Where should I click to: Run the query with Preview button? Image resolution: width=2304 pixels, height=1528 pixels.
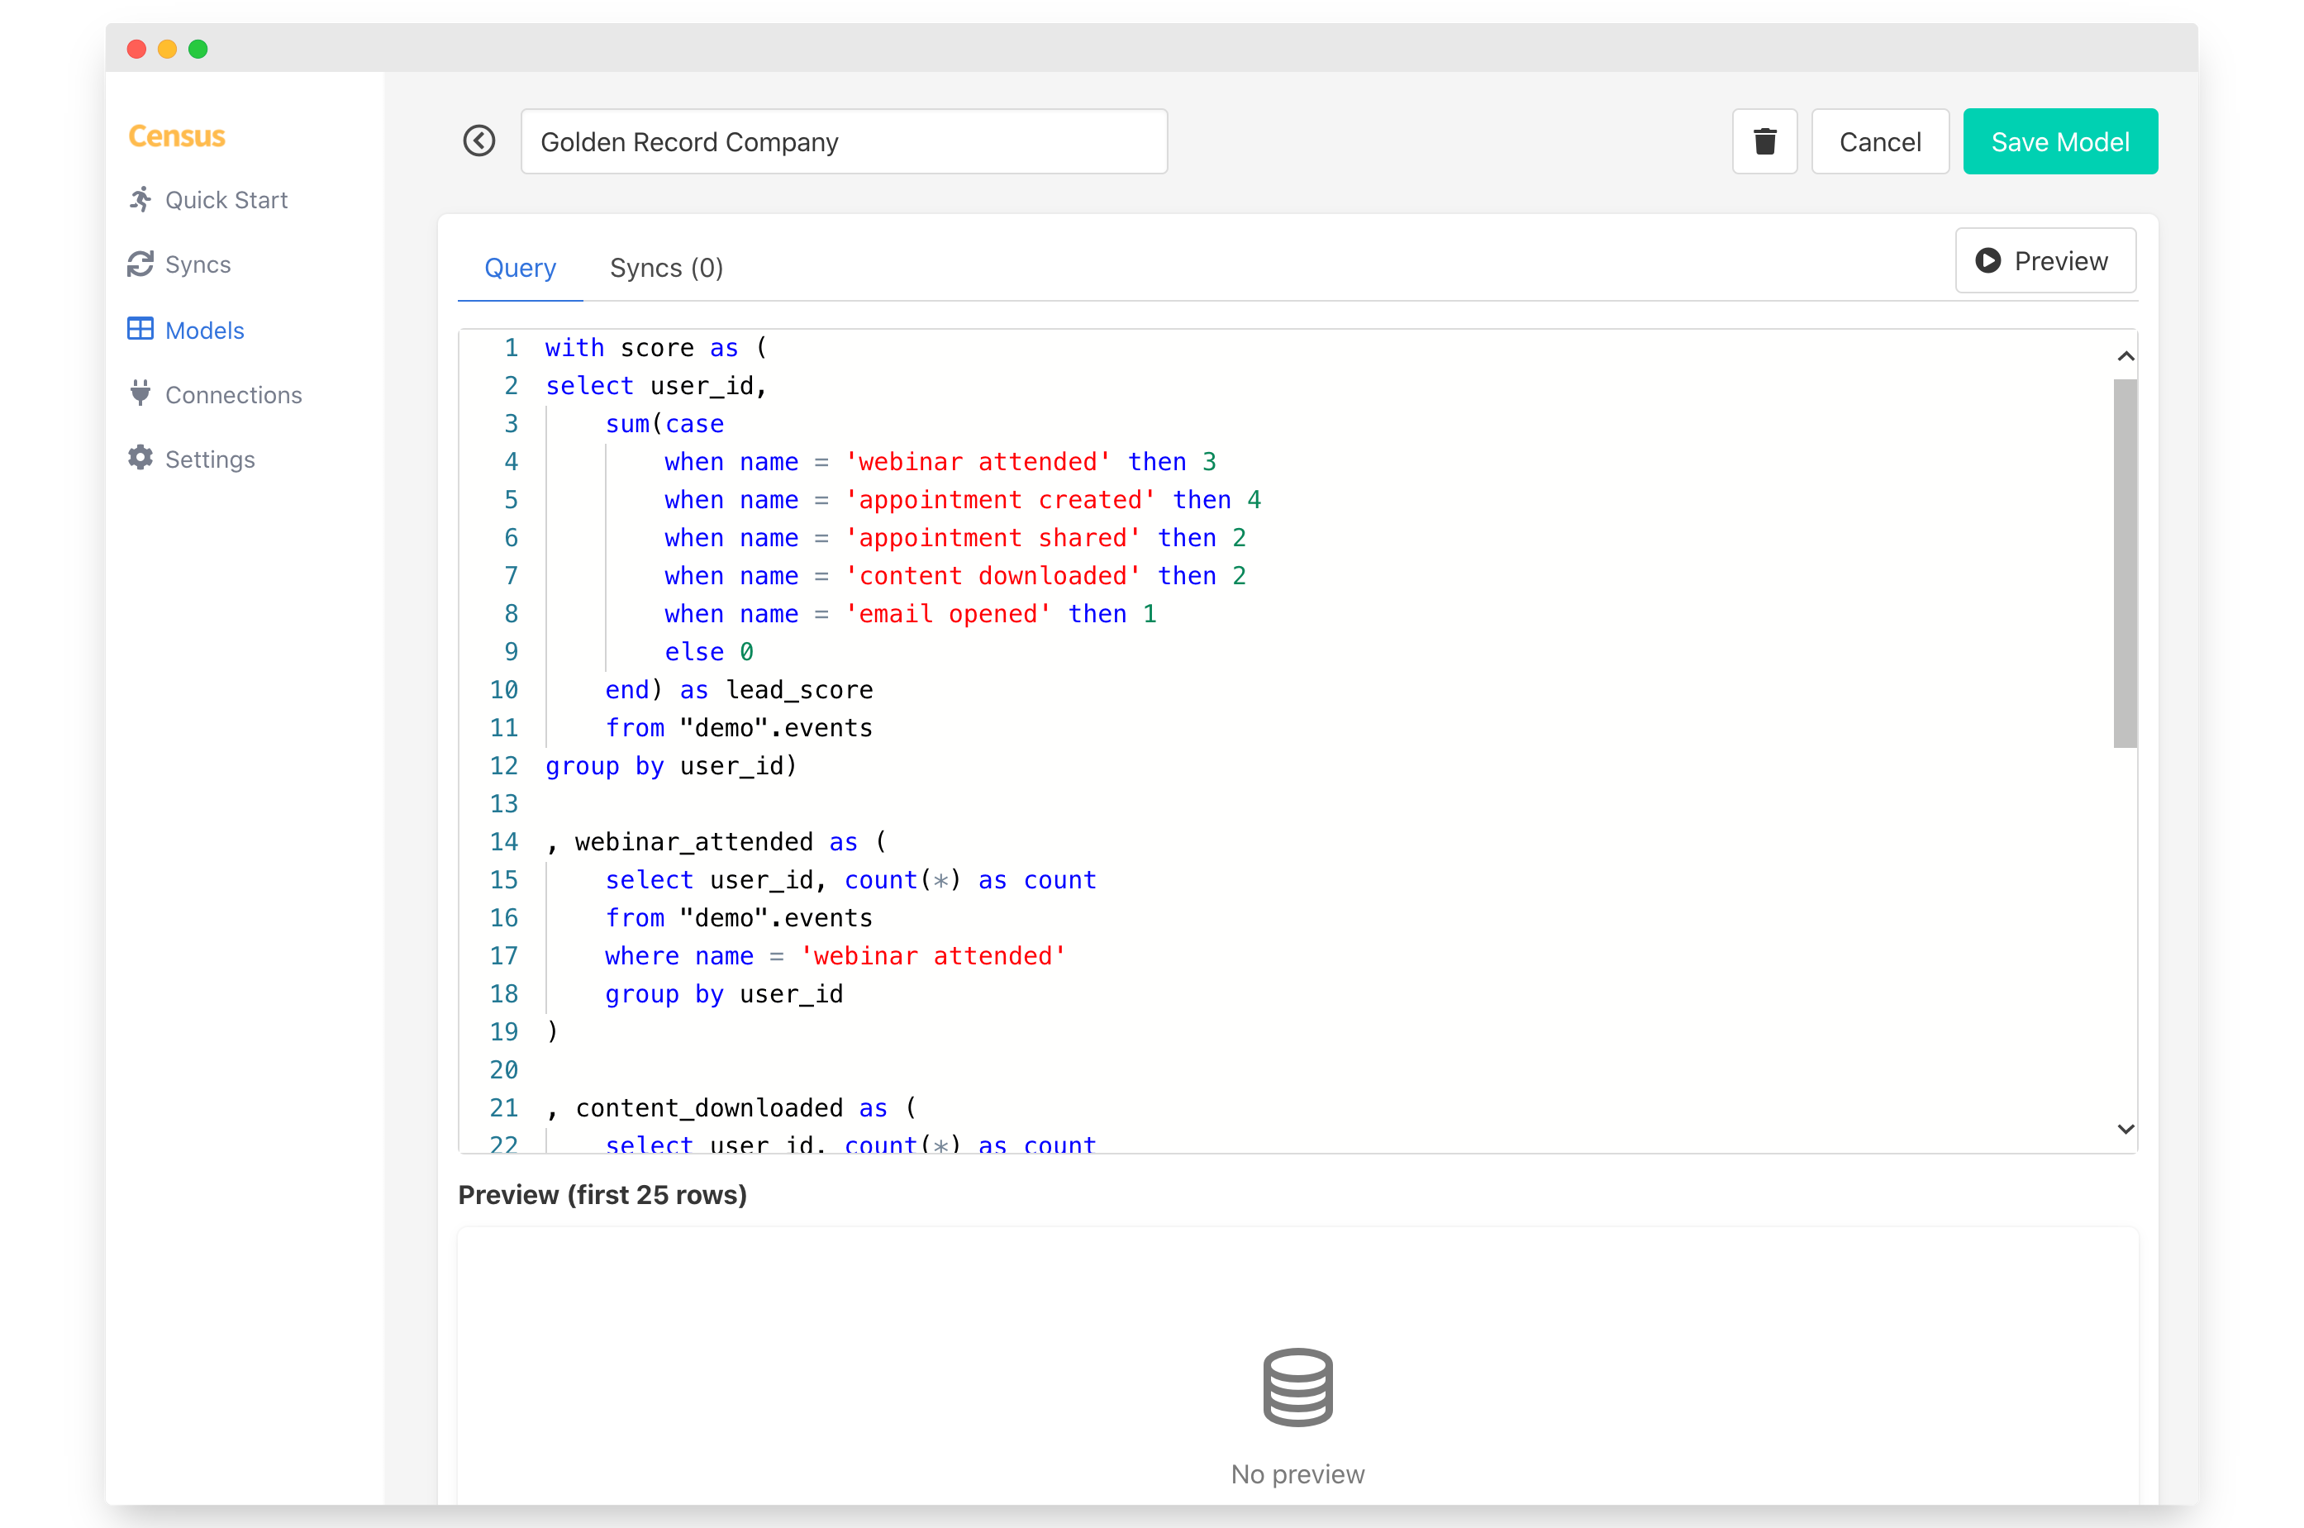pos(2045,261)
